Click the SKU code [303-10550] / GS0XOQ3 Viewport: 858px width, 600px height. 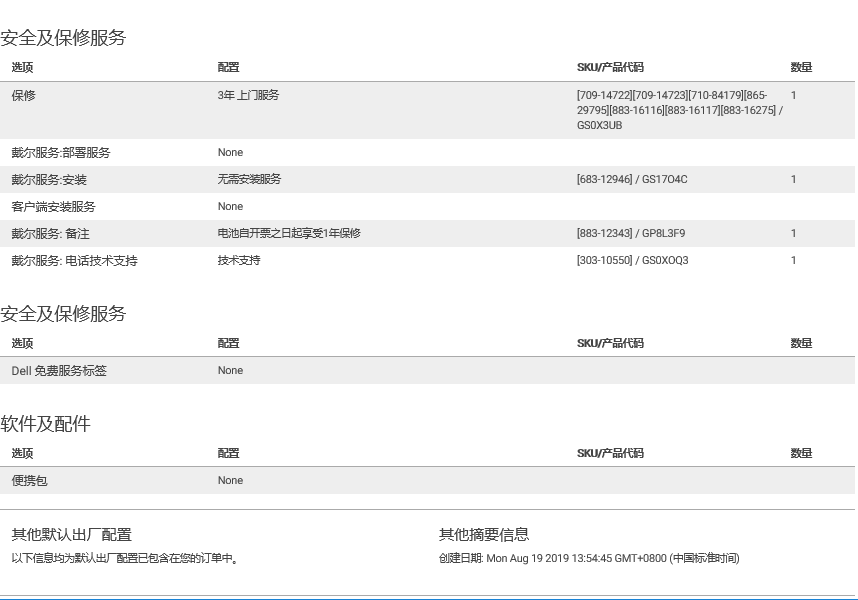pos(632,261)
